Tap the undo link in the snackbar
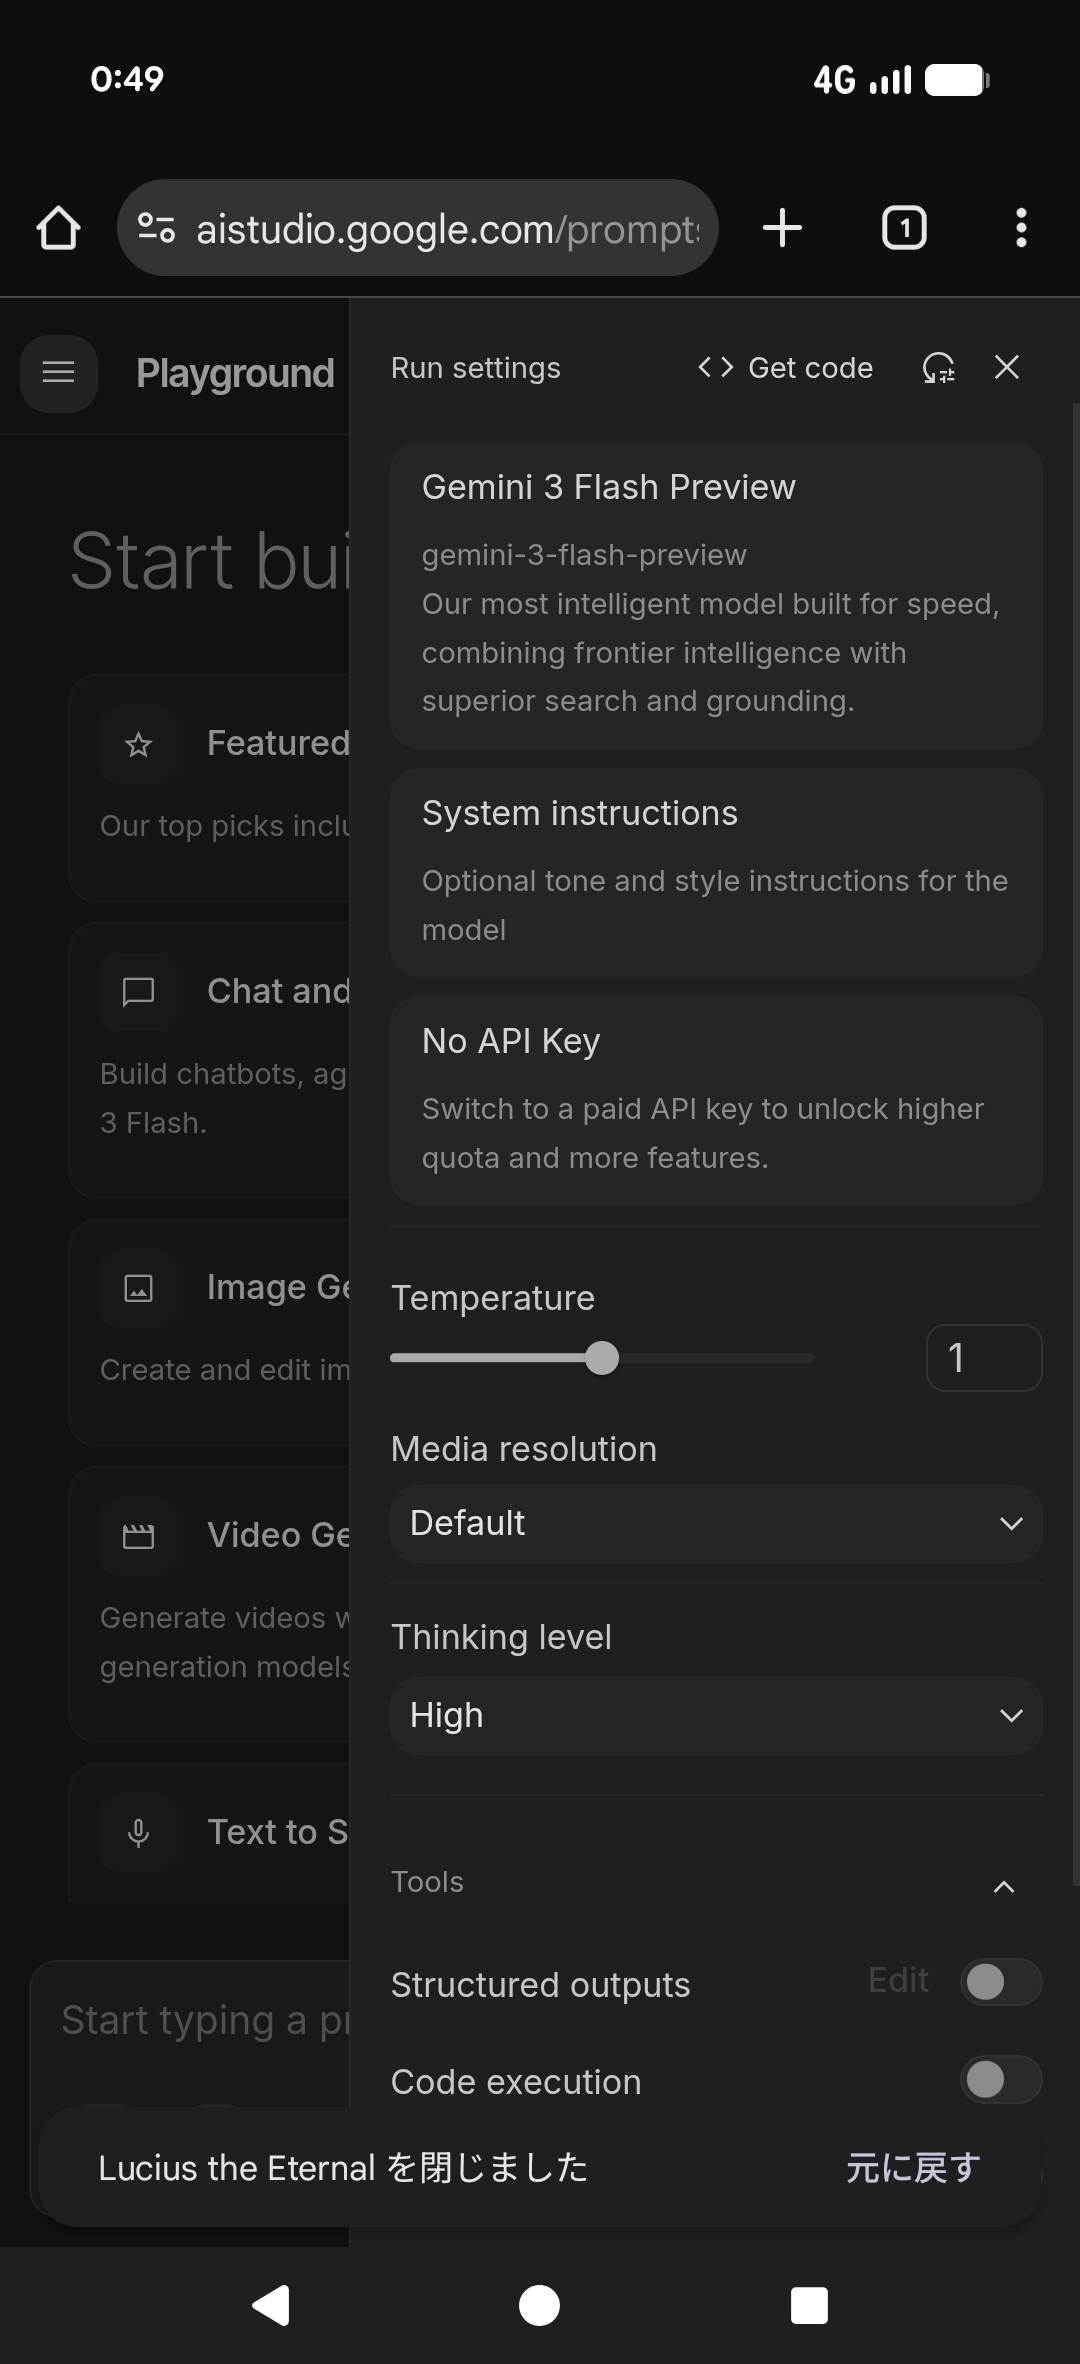This screenshot has height=2364, width=1080. click(x=912, y=2168)
